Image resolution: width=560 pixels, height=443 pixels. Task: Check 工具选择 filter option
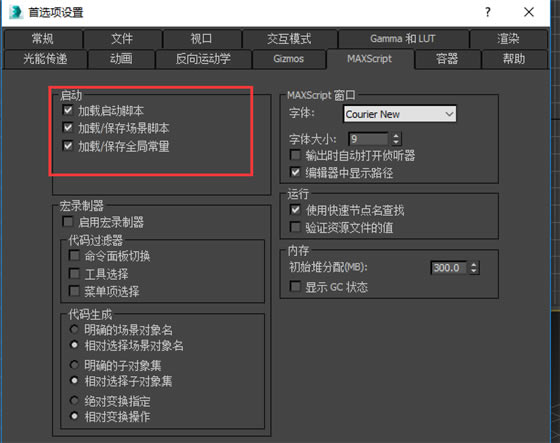[74, 274]
